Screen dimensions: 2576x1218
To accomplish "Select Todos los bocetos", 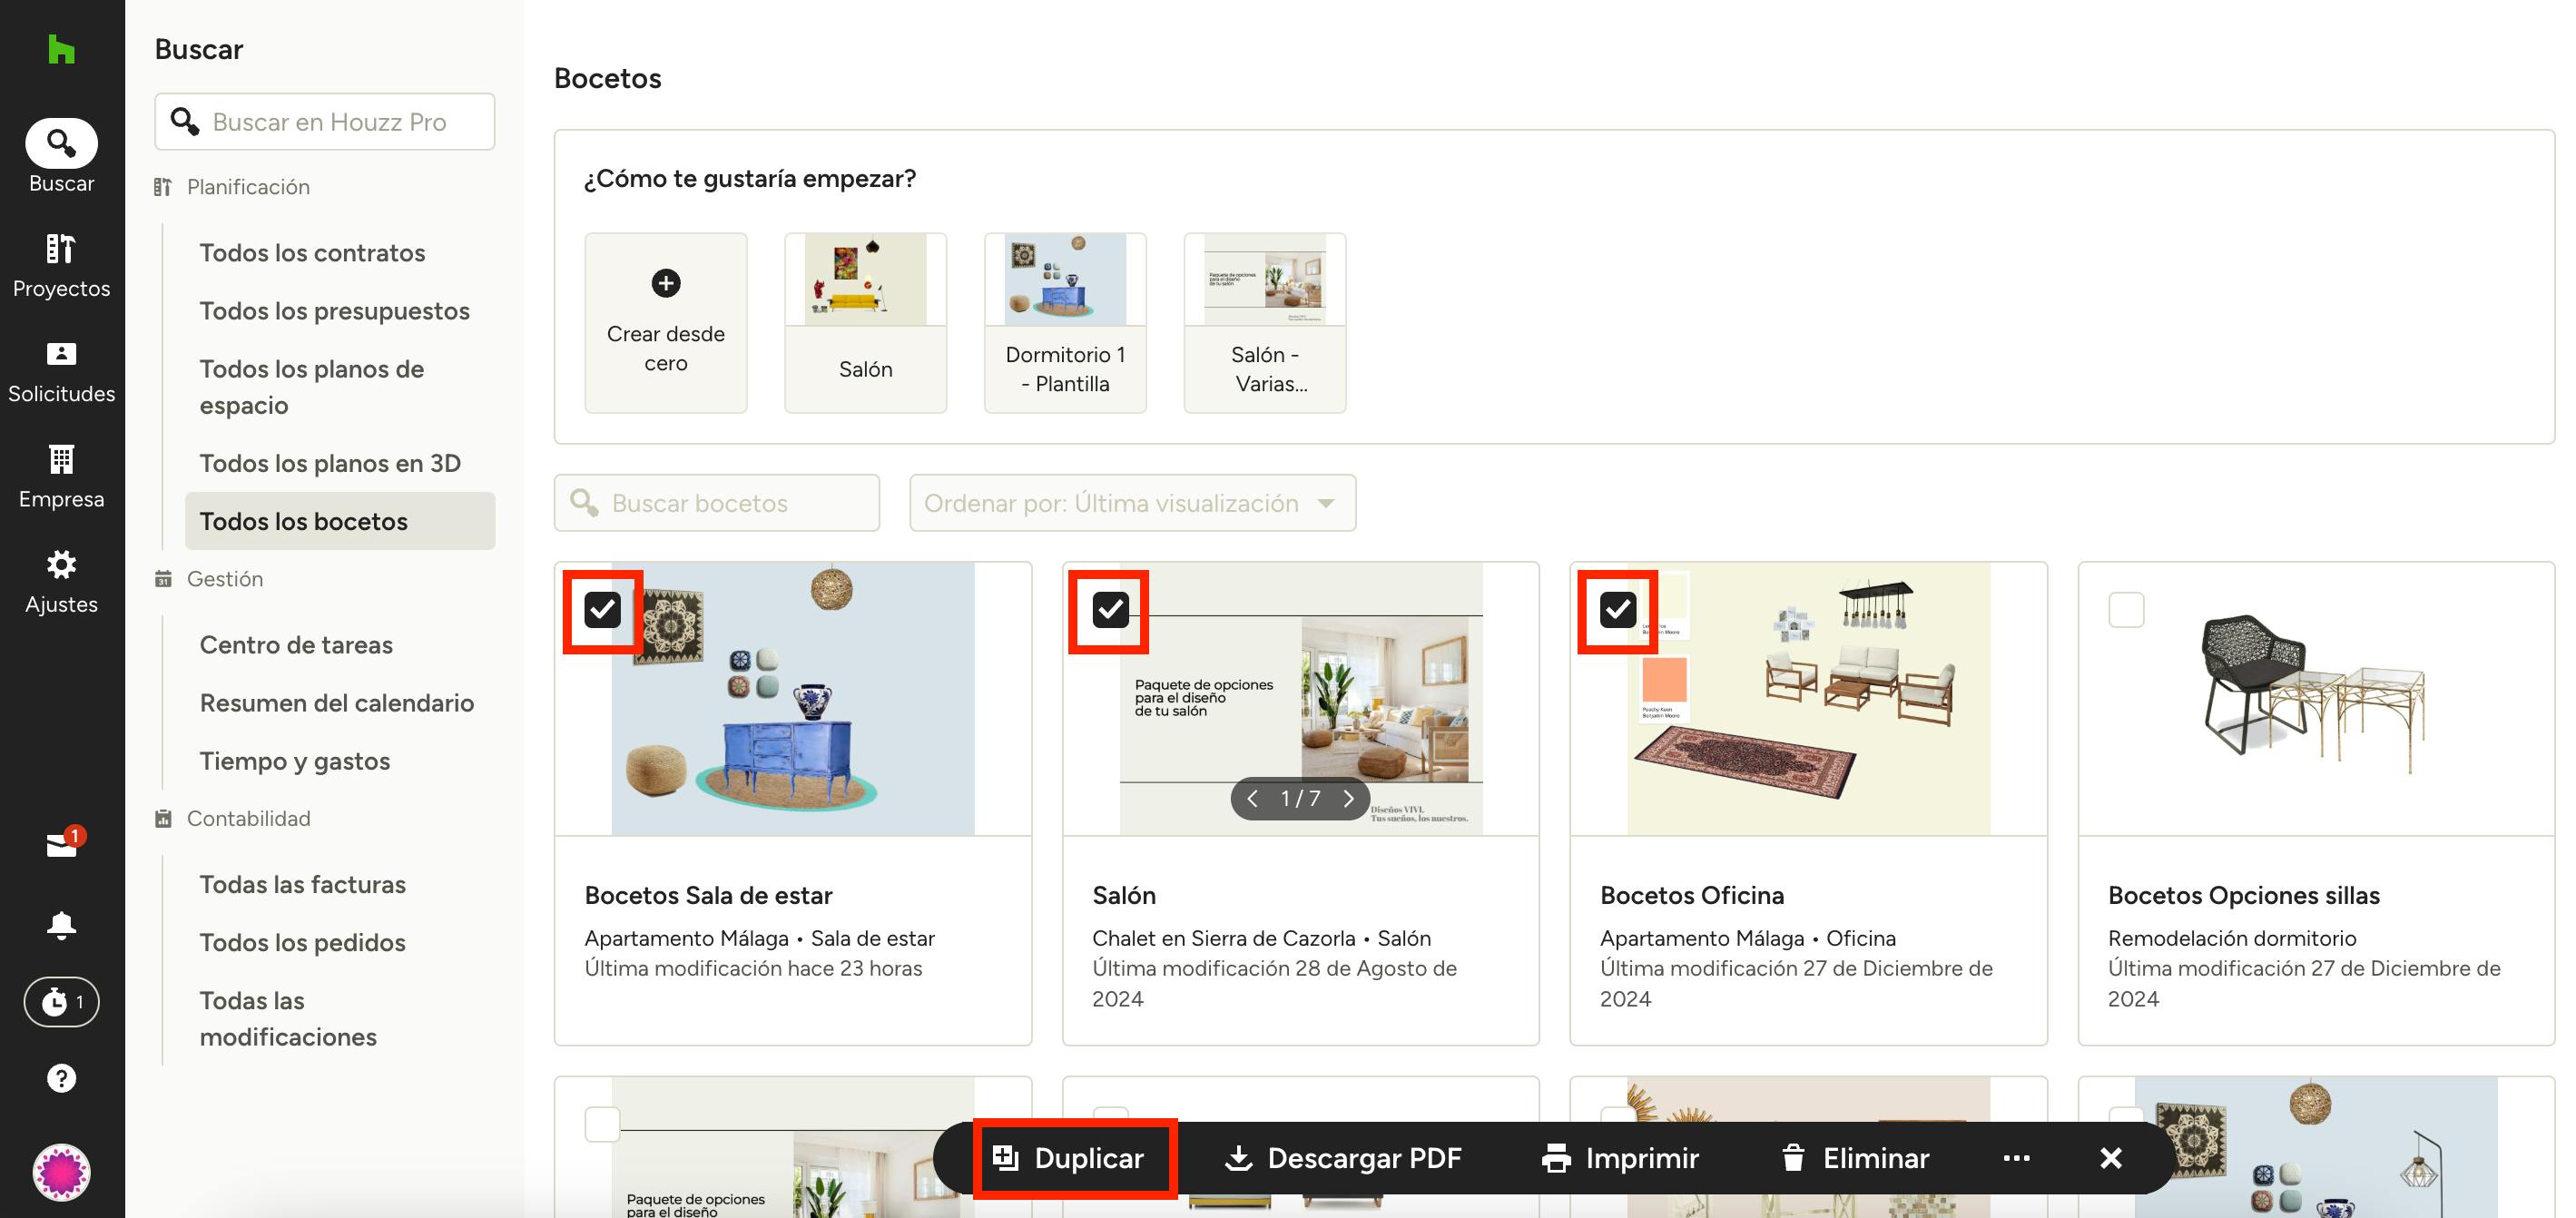I will (340, 521).
